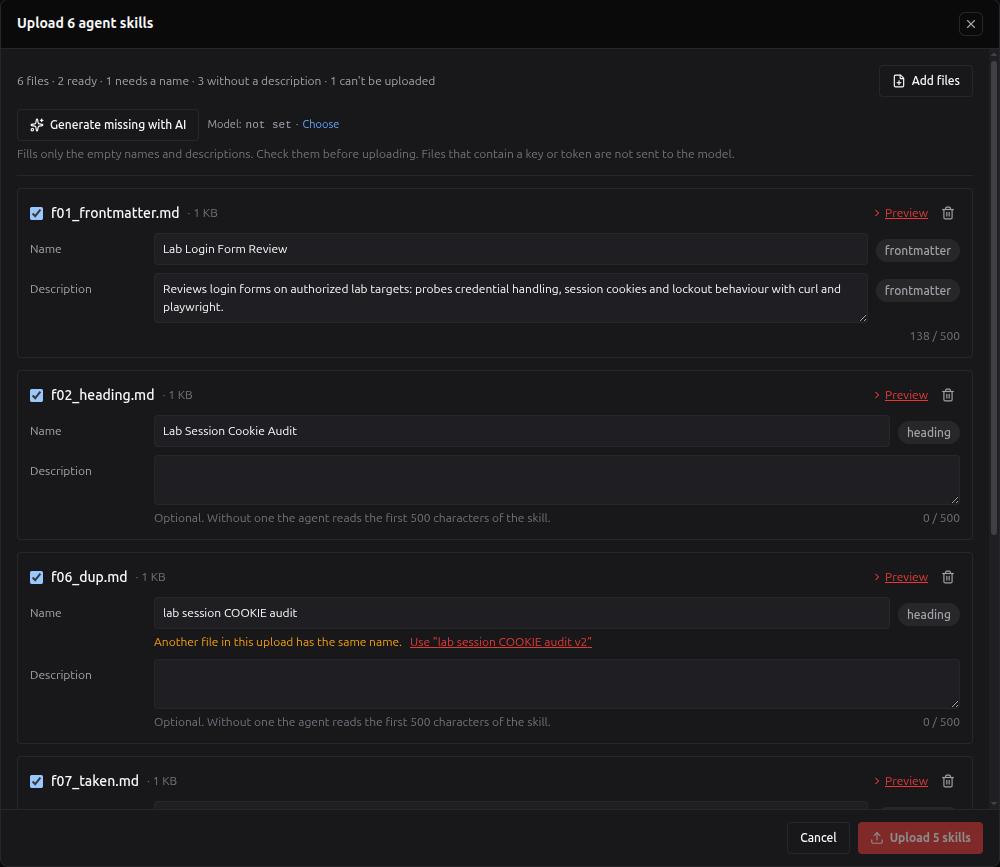The width and height of the screenshot is (1000, 867).
Task: Edit the Name field "Lab Login Form Review"
Action: tap(510, 249)
